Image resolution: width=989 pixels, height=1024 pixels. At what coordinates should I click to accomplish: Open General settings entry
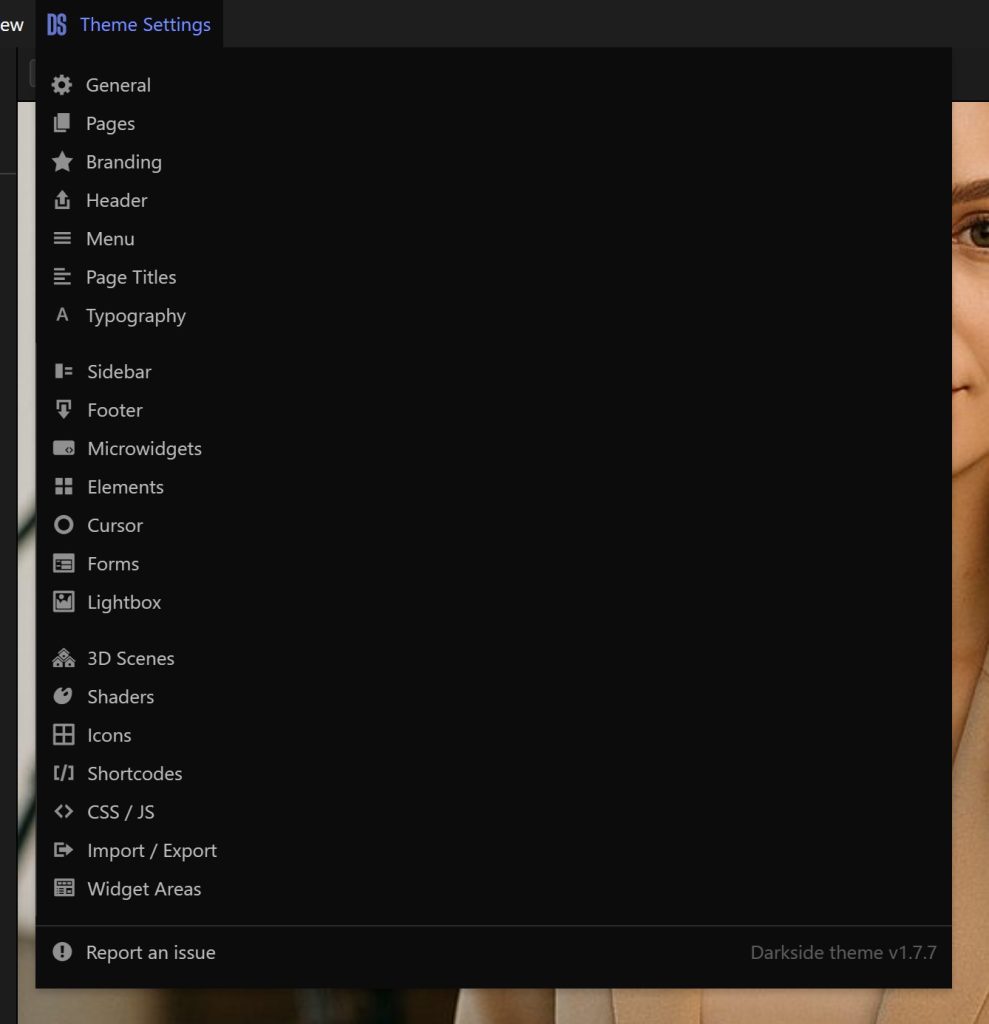[118, 85]
